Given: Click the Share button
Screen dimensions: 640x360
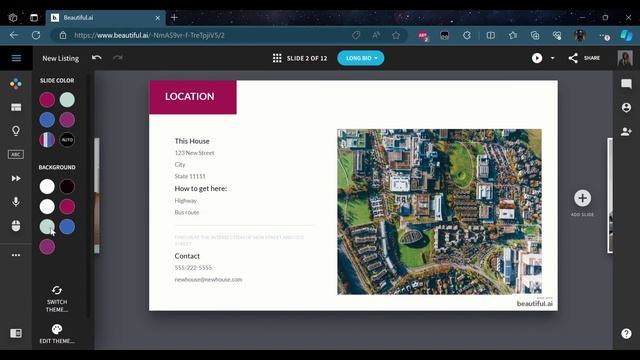Looking at the screenshot, I should 584,58.
